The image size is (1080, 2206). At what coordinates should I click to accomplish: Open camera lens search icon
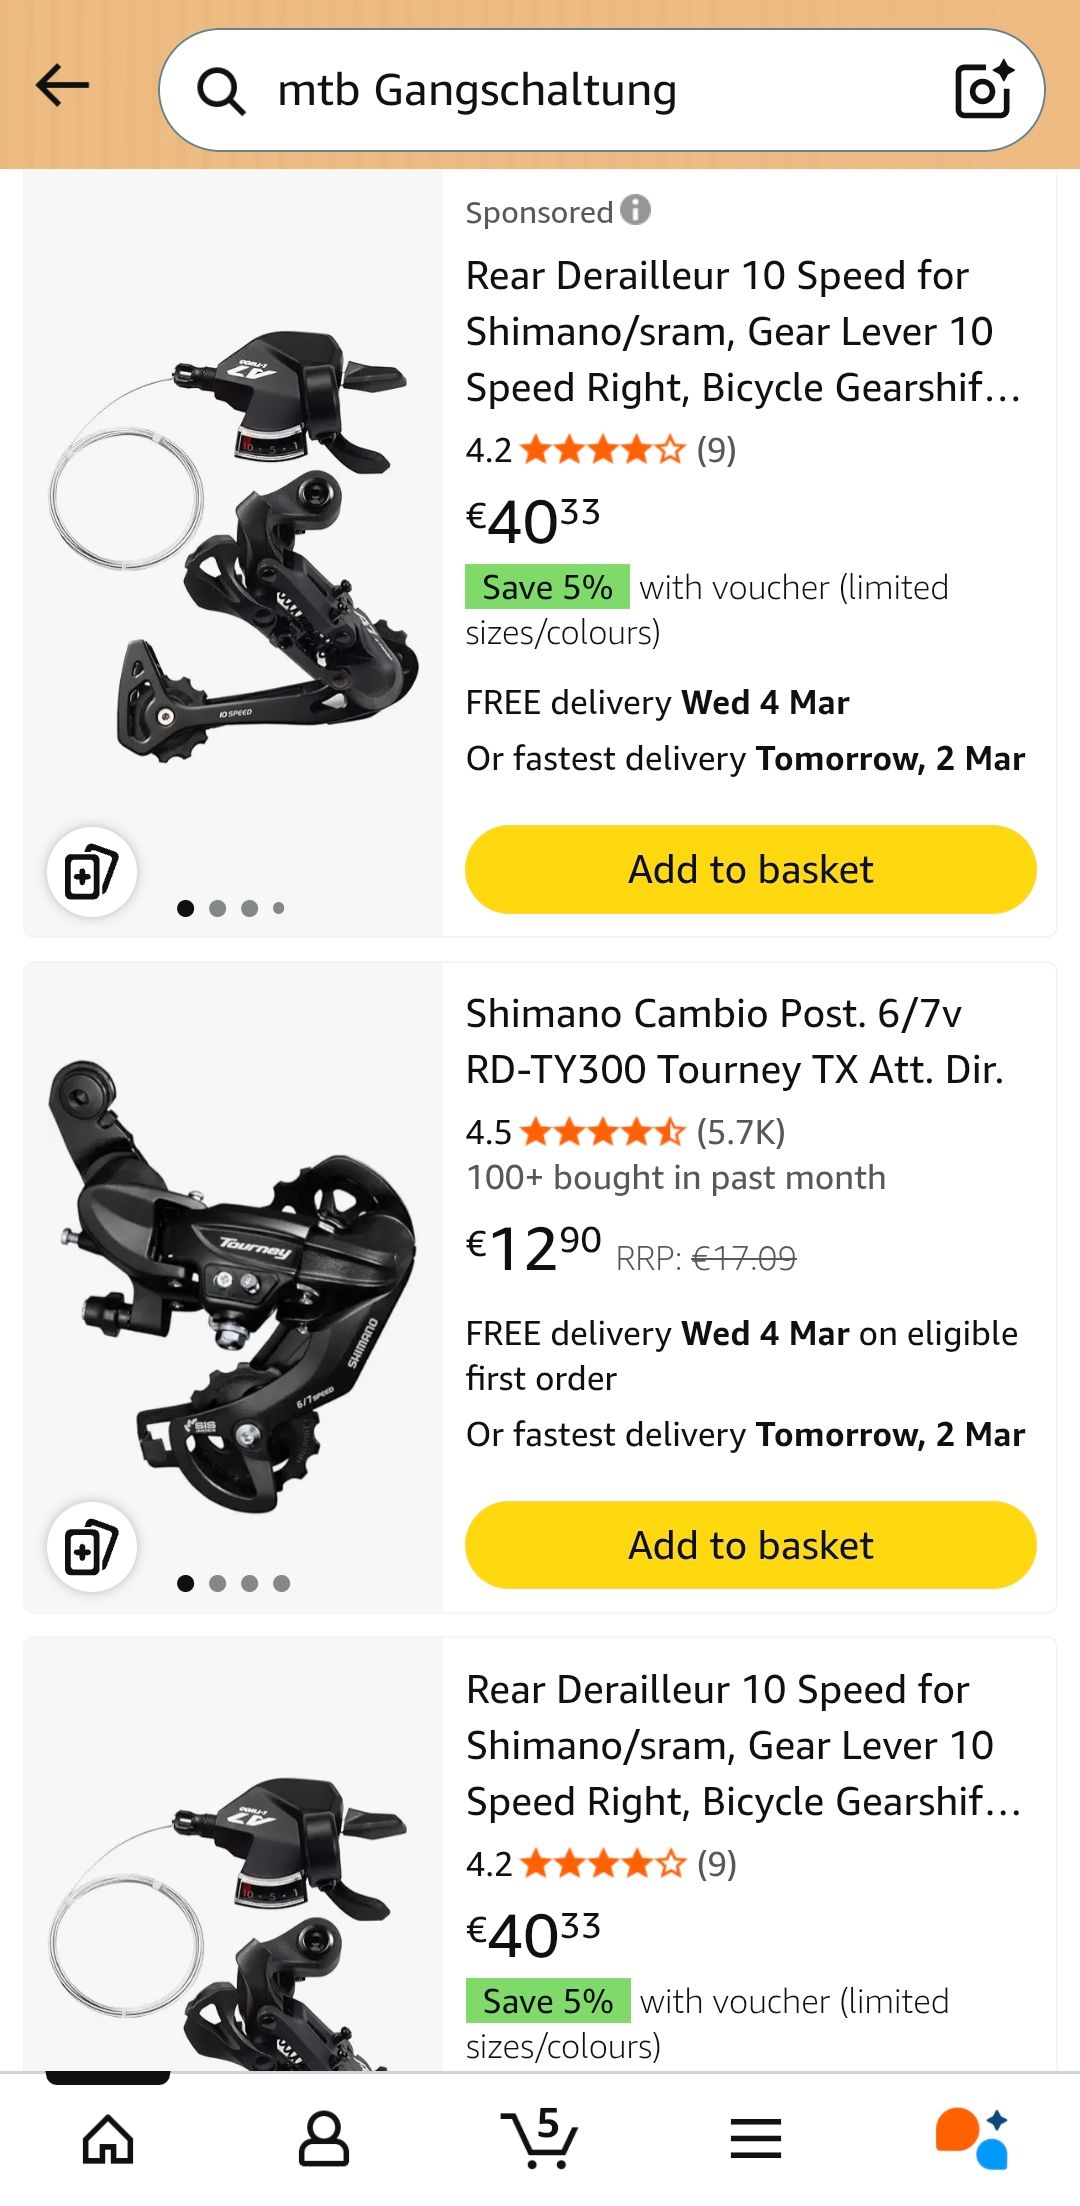pos(983,90)
